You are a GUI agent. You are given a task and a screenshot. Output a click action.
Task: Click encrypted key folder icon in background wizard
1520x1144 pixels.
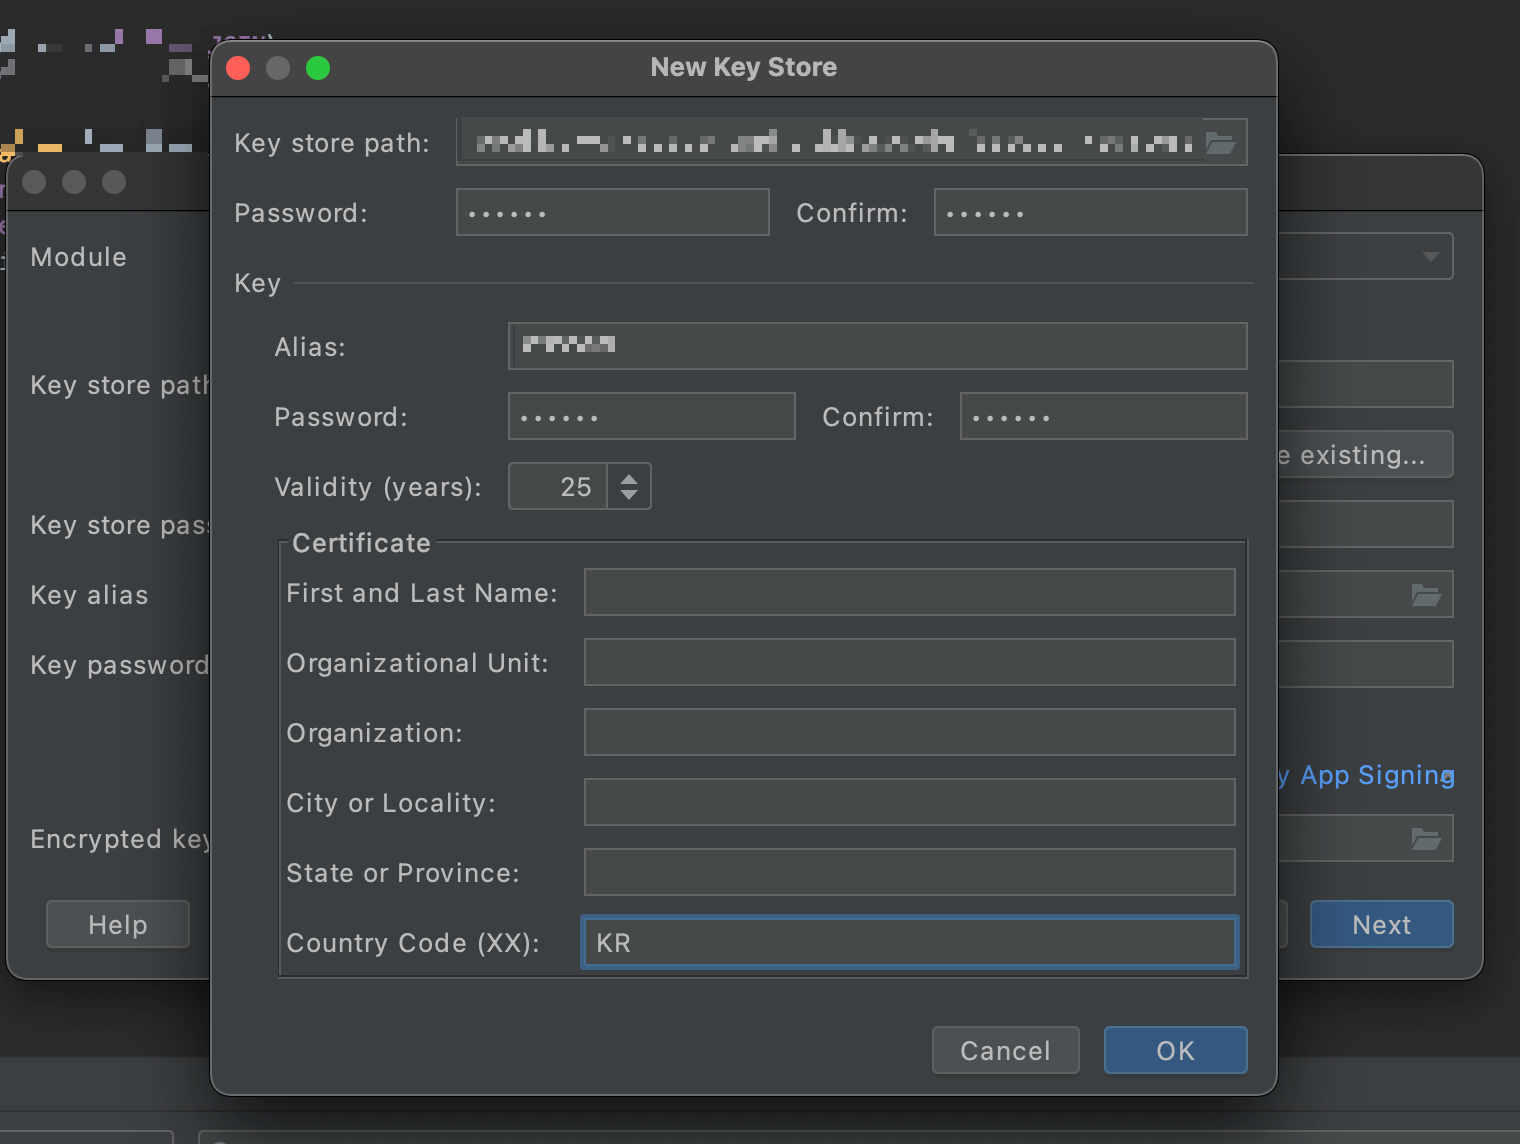[x=1426, y=838]
